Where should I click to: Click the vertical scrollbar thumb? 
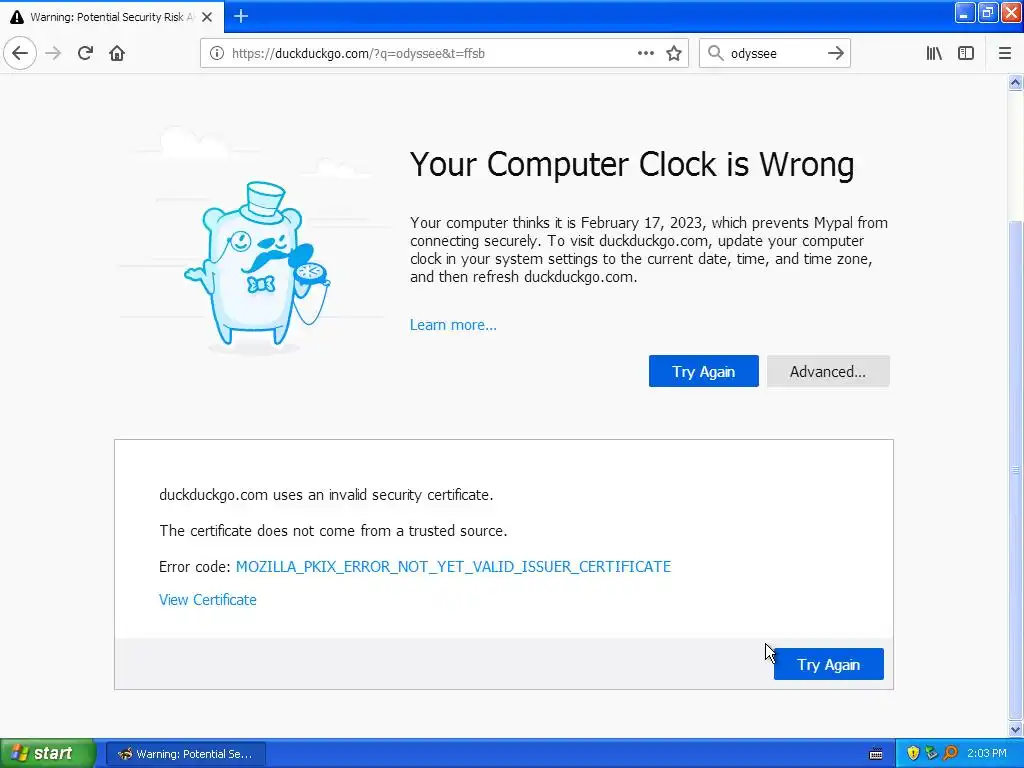(x=1015, y=469)
